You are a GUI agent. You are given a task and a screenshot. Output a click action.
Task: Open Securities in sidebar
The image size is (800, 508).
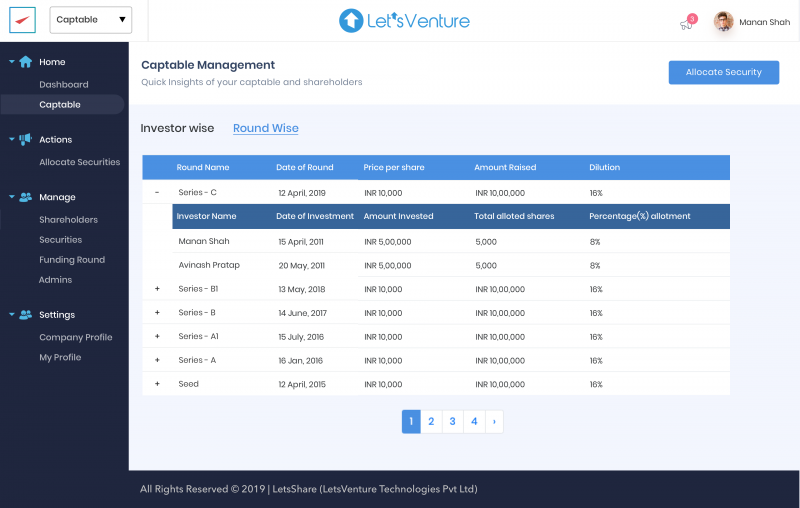61,240
